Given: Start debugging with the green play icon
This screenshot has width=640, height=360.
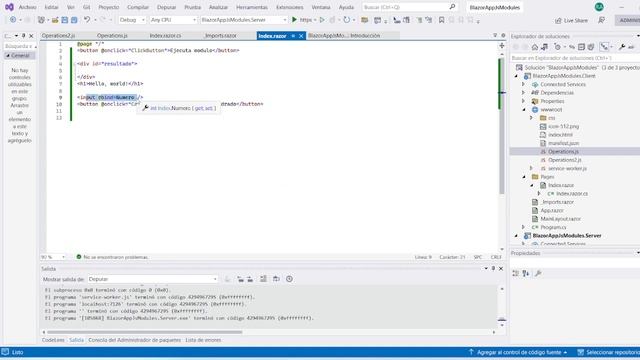Looking at the screenshot, I should (x=294, y=20).
